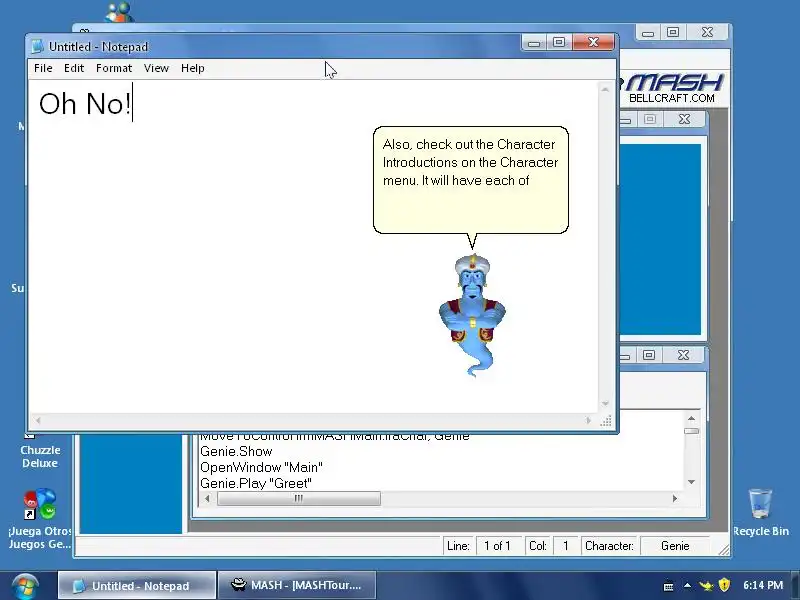Click Notepad vertical scrollbar up arrow
This screenshot has width=800, height=600.
[x=605, y=90]
